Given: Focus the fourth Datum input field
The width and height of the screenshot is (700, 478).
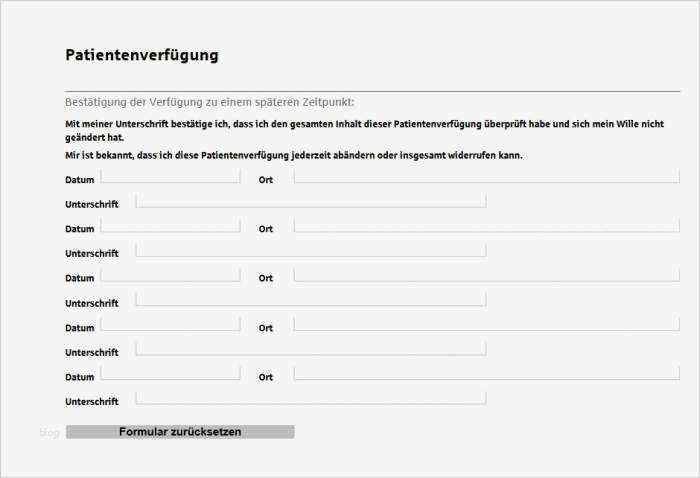Looking at the screenshot, I should (170, 325).
